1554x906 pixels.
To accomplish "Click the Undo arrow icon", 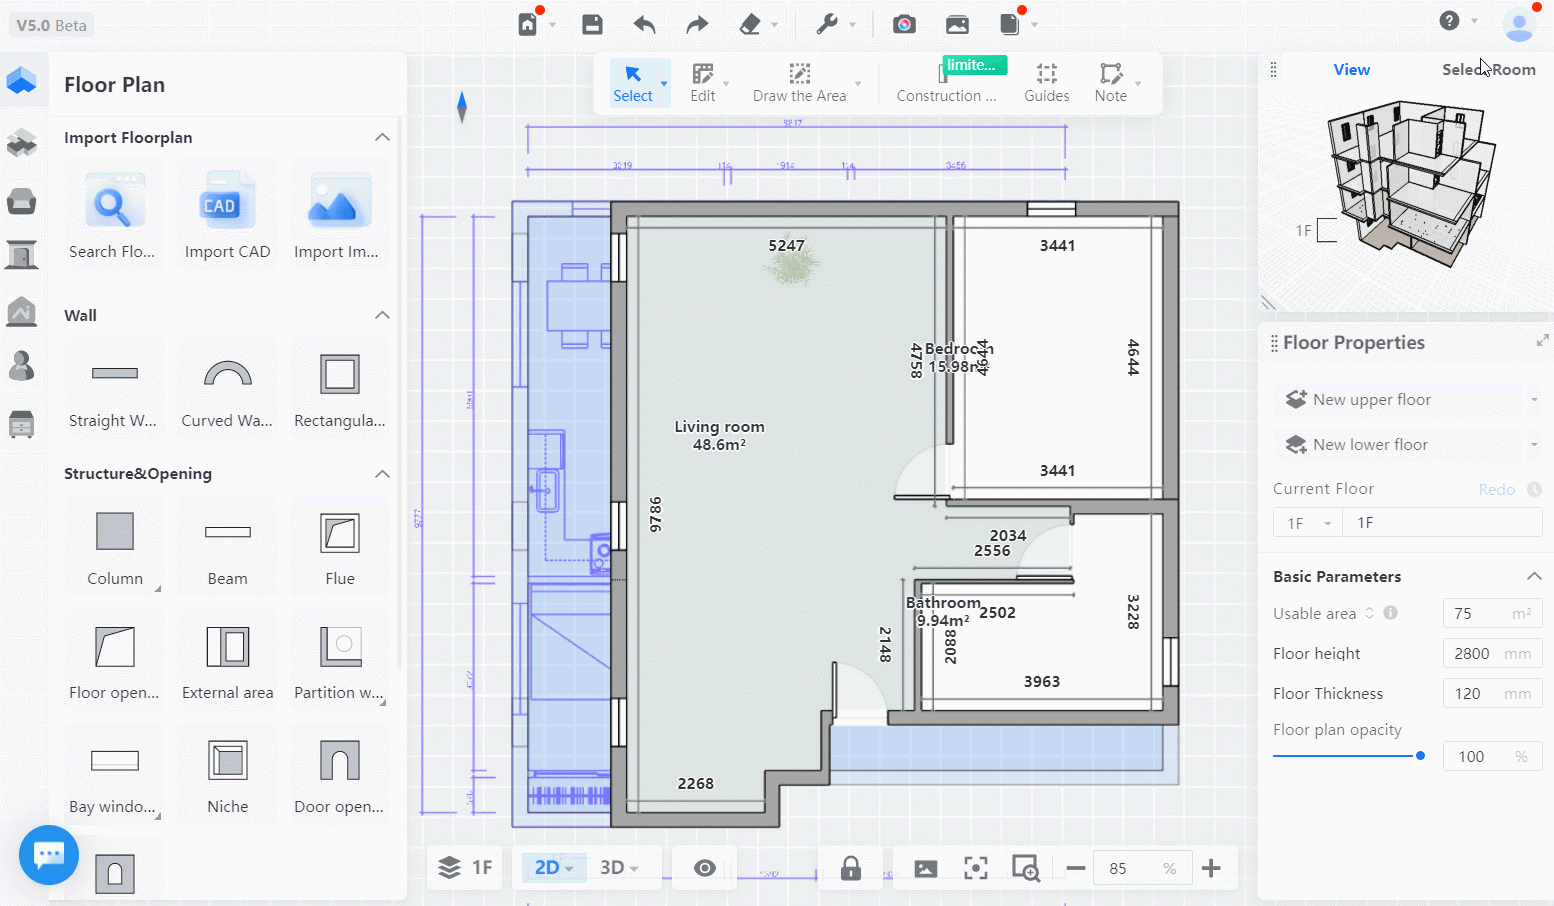I will coord(644,25).
